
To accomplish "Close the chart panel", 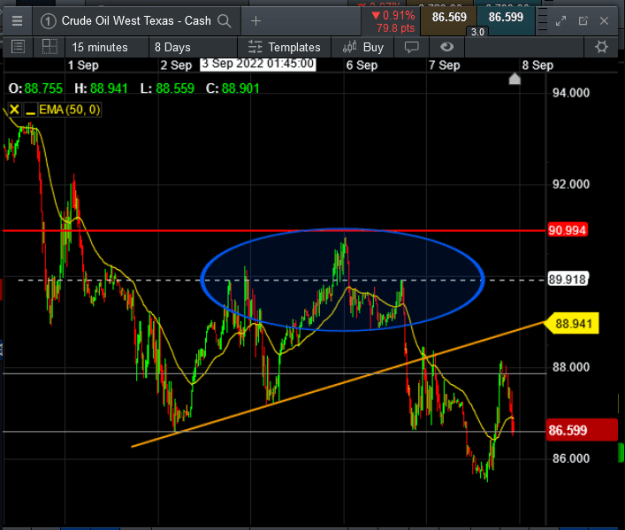I will tap(604, 21).
